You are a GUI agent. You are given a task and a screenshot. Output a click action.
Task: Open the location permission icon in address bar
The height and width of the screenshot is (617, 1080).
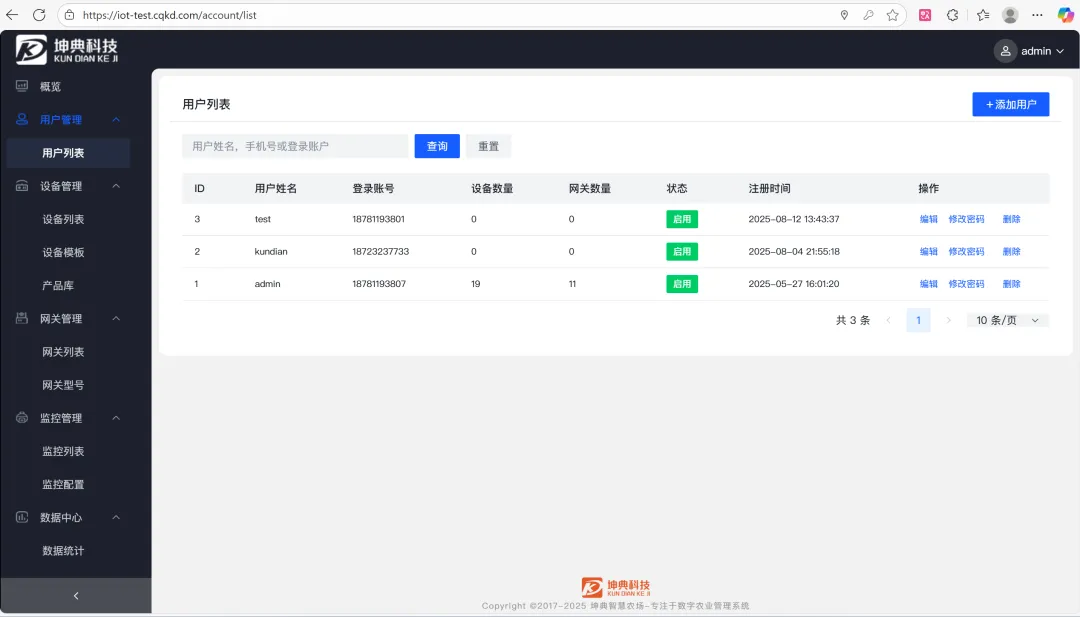click(x=844, y=14)
